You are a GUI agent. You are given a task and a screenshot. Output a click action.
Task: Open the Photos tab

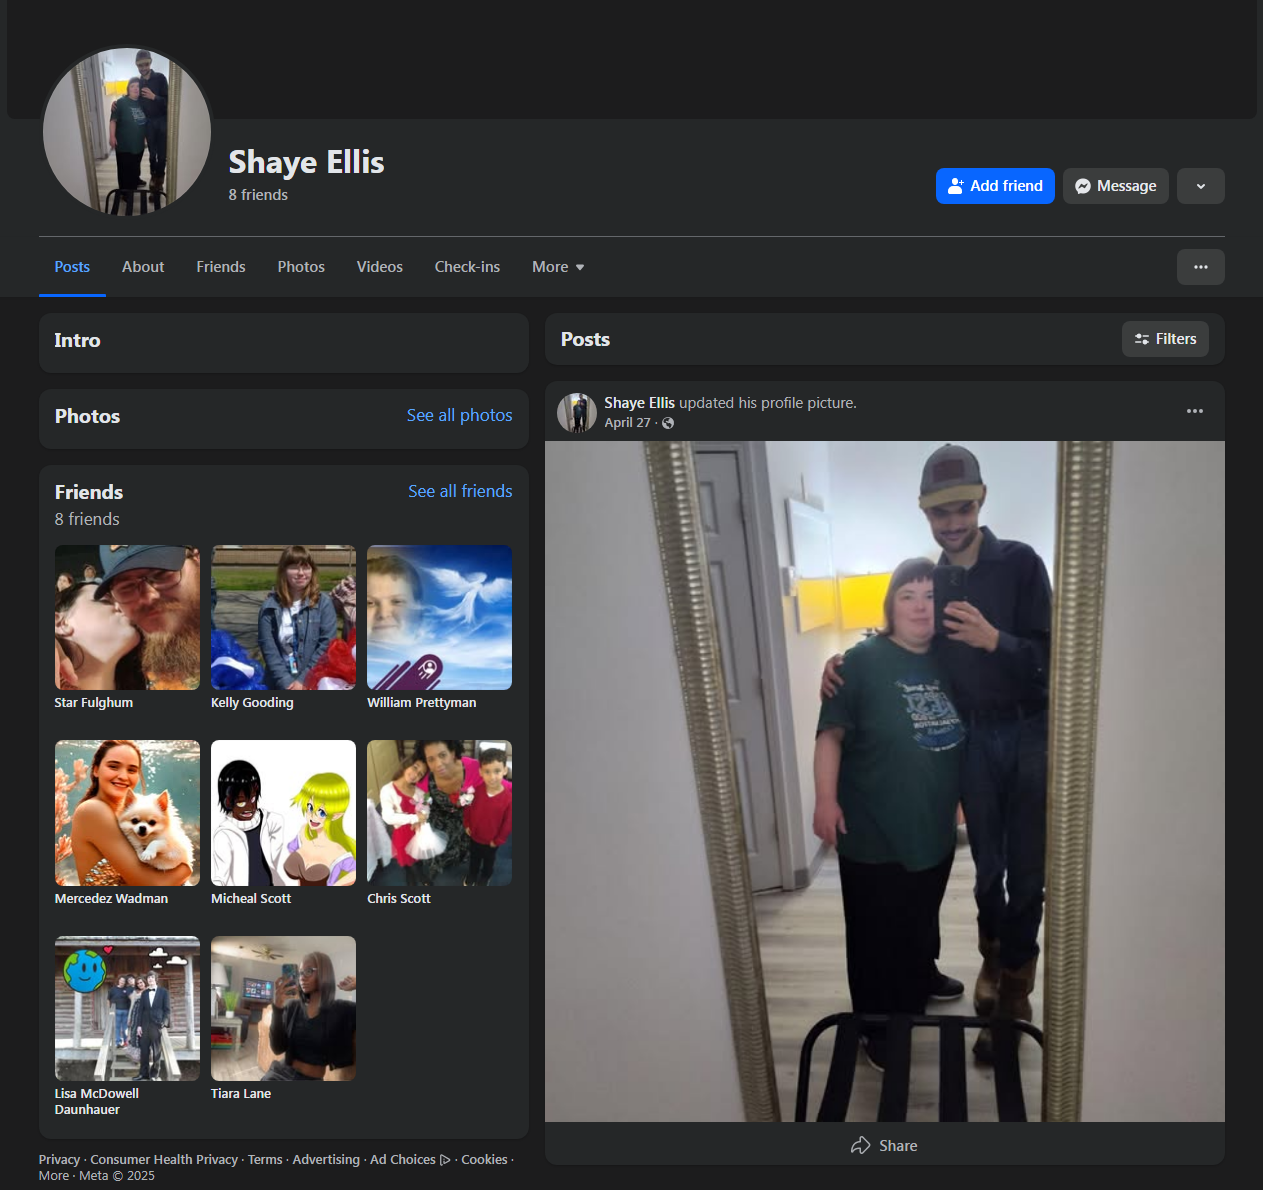301,267
